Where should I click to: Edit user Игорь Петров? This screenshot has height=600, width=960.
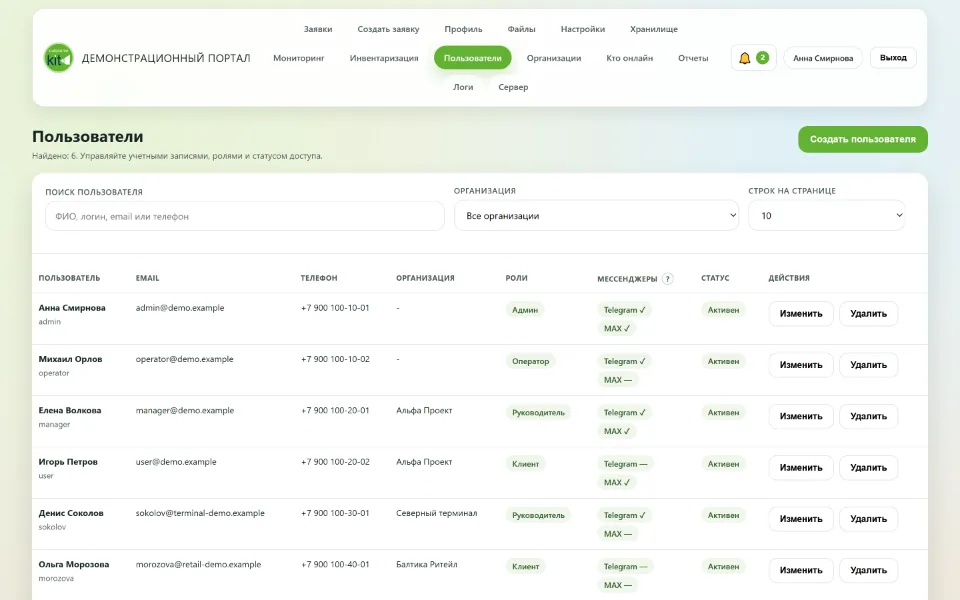point(801,468)
